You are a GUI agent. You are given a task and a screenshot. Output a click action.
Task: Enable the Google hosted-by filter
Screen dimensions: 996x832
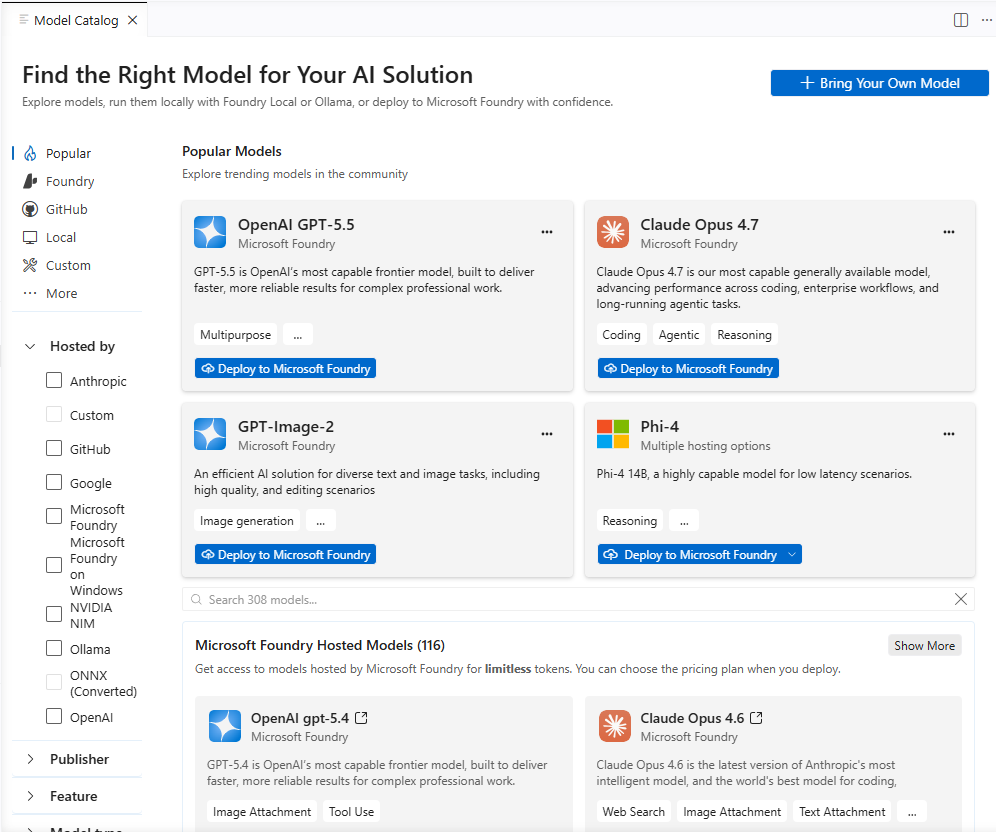[54, 482]
